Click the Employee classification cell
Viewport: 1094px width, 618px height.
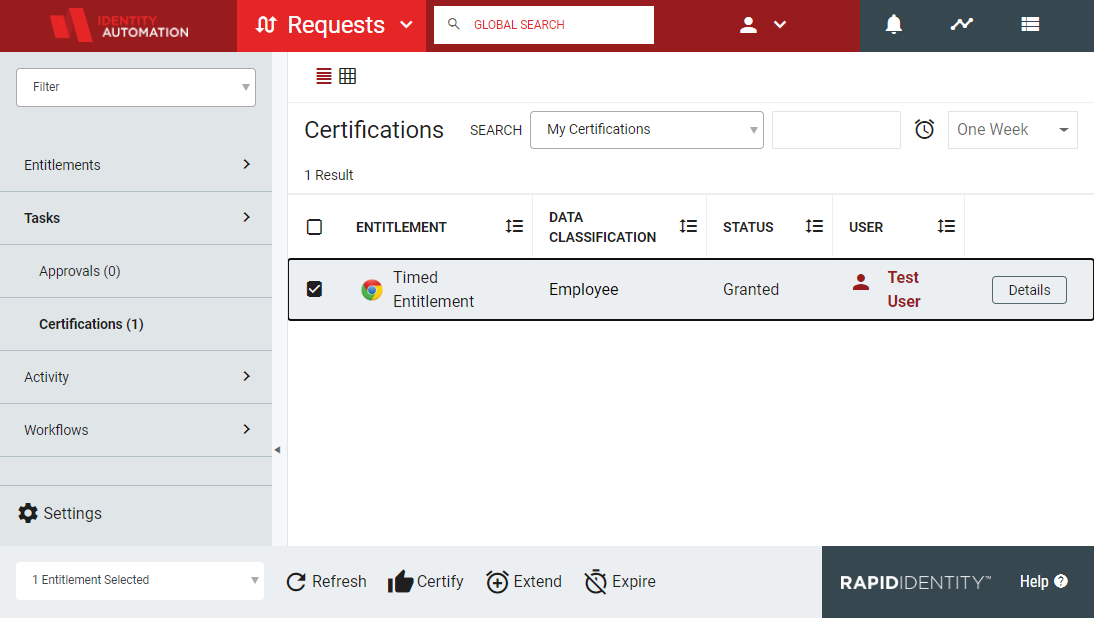583,289
